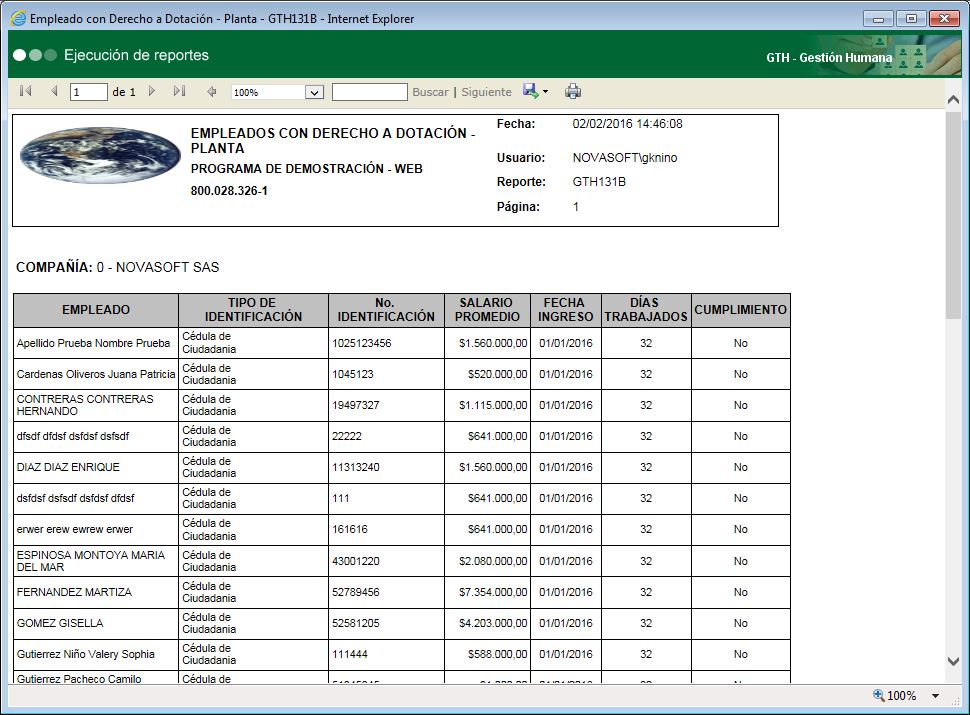The height and width of the screenshot is (715, 970).
Task: Click salary value $520.000,00
Action: click(x=497, y=374)
